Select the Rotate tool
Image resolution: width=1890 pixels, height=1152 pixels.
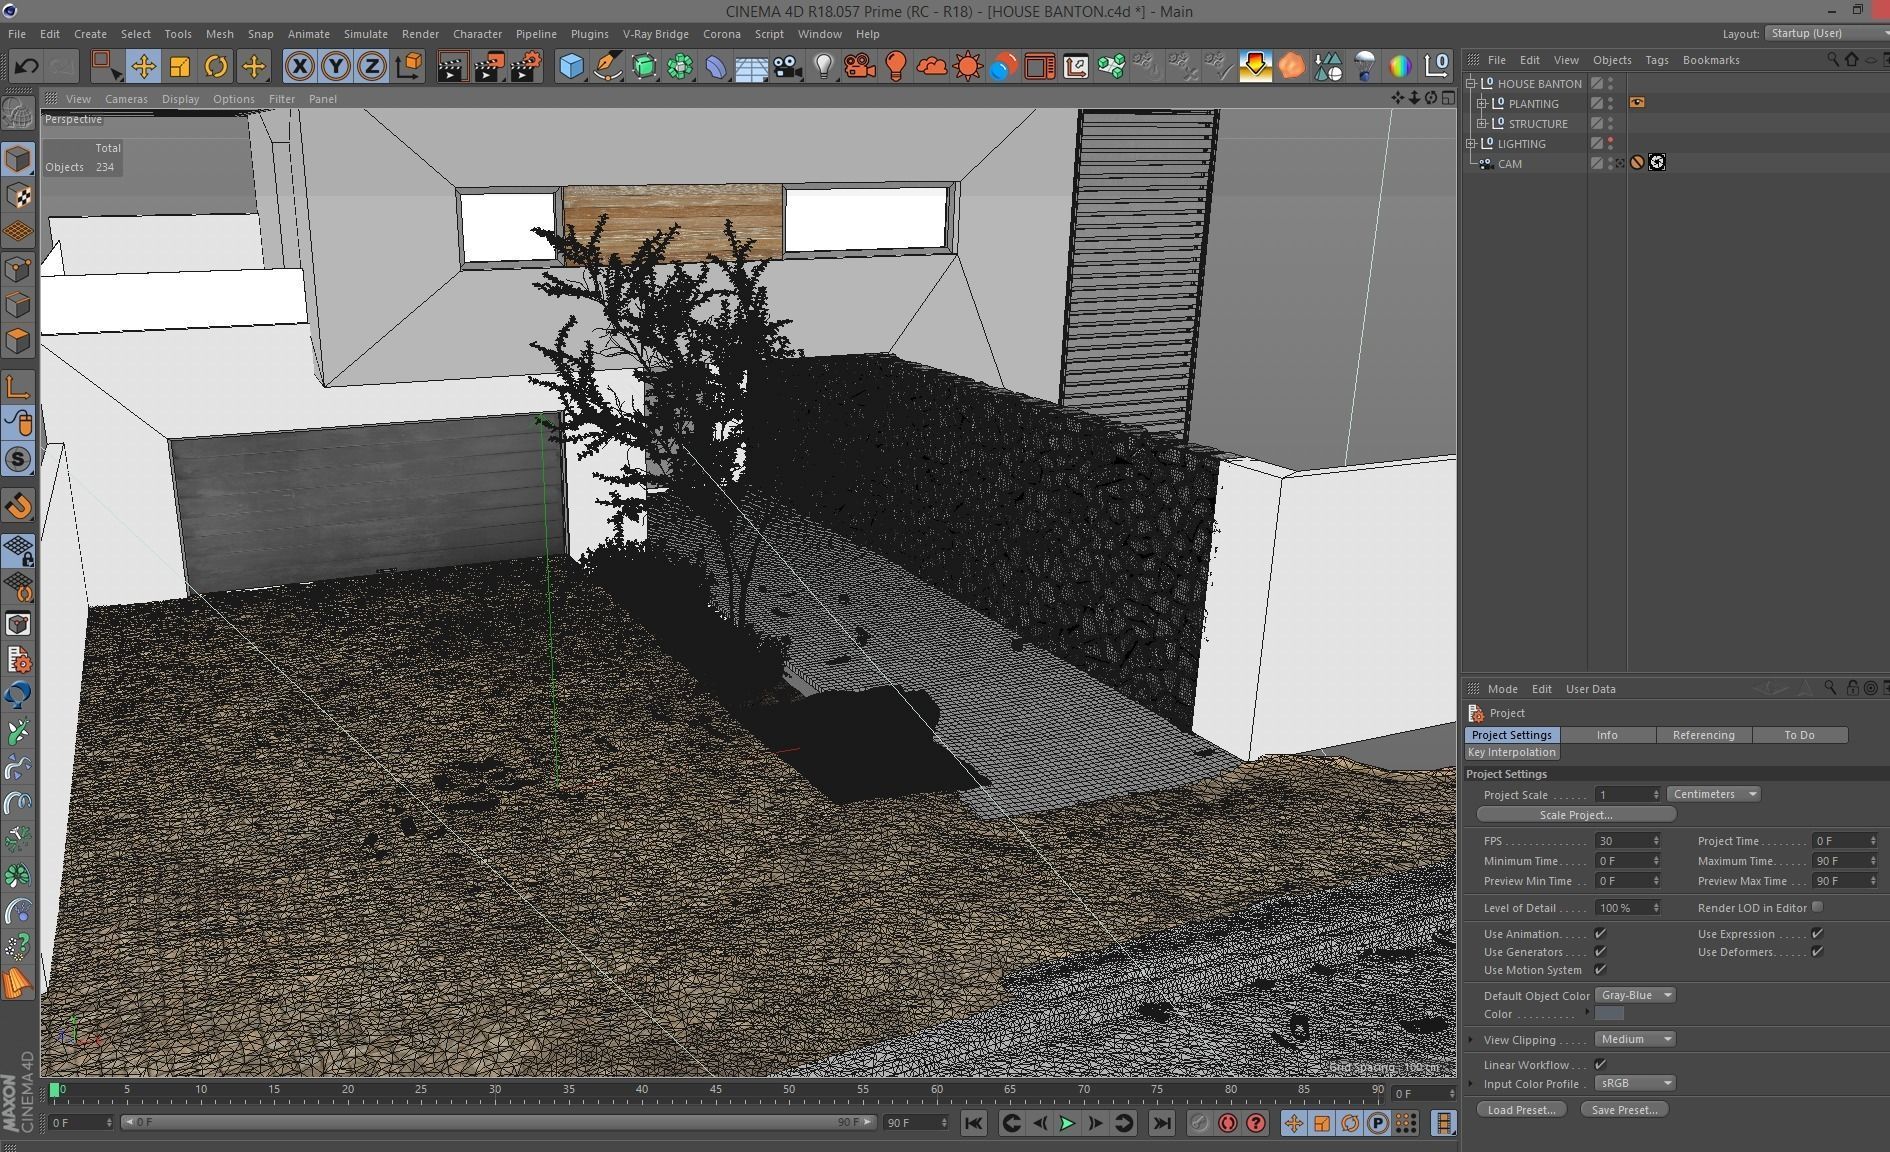[x=216, y=67]
